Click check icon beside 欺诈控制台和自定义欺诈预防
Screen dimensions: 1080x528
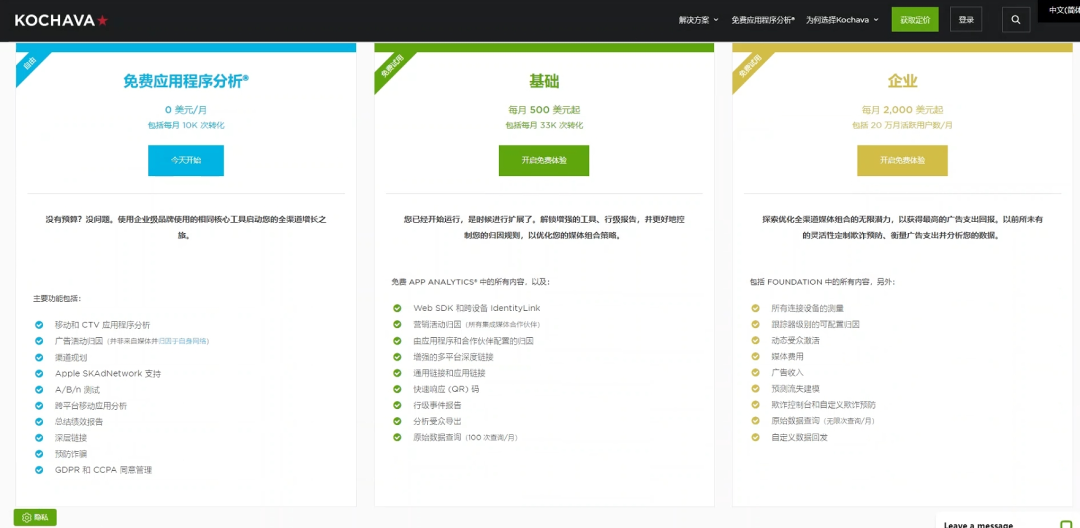(756, 405)
